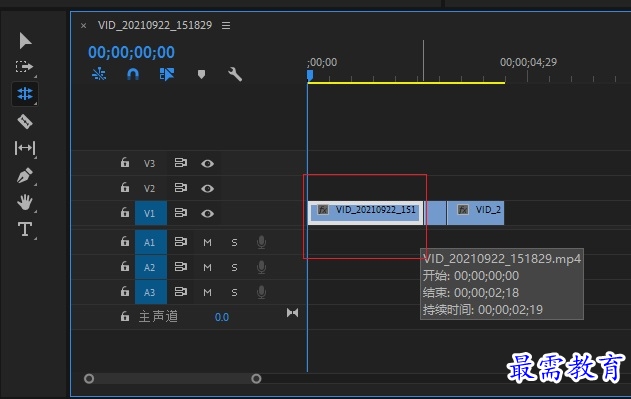Toggle the magnet Snap button in the timeline
Screen dimensions: 631x399
(x=133, y=74)
